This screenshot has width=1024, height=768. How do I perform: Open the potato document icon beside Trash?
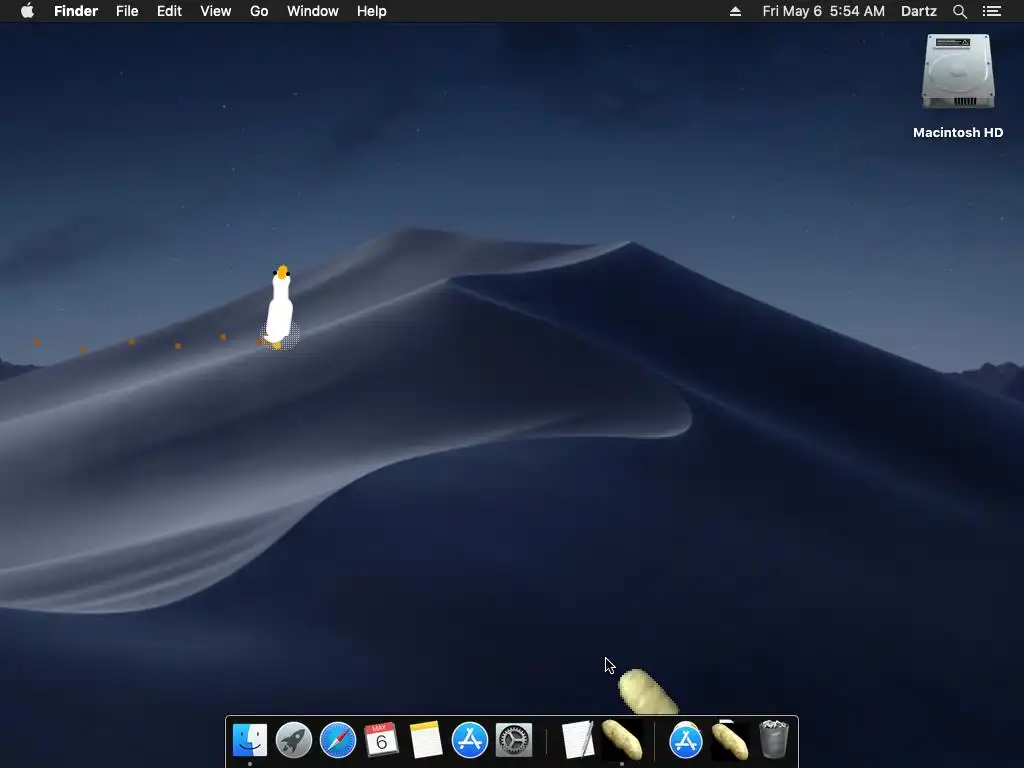729,740
